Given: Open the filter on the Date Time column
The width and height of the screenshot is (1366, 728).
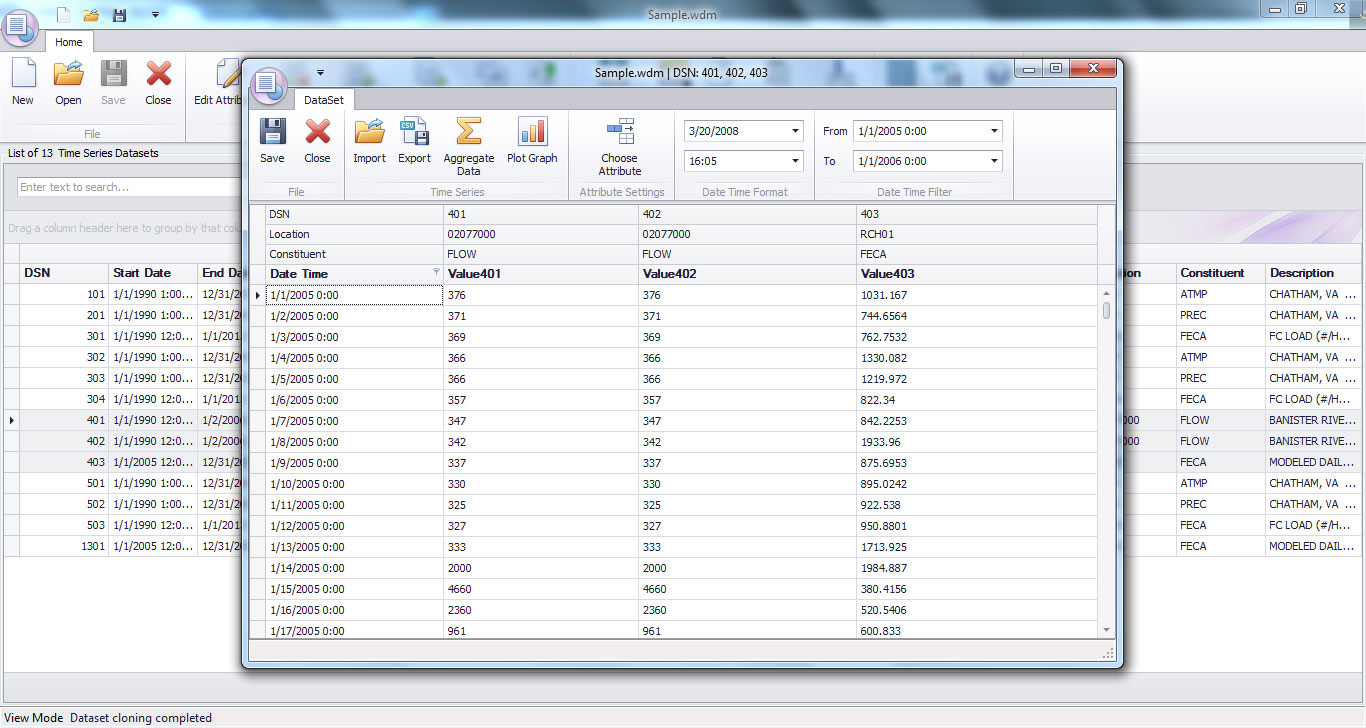Looking at the screenshot, I should [436, 273].
